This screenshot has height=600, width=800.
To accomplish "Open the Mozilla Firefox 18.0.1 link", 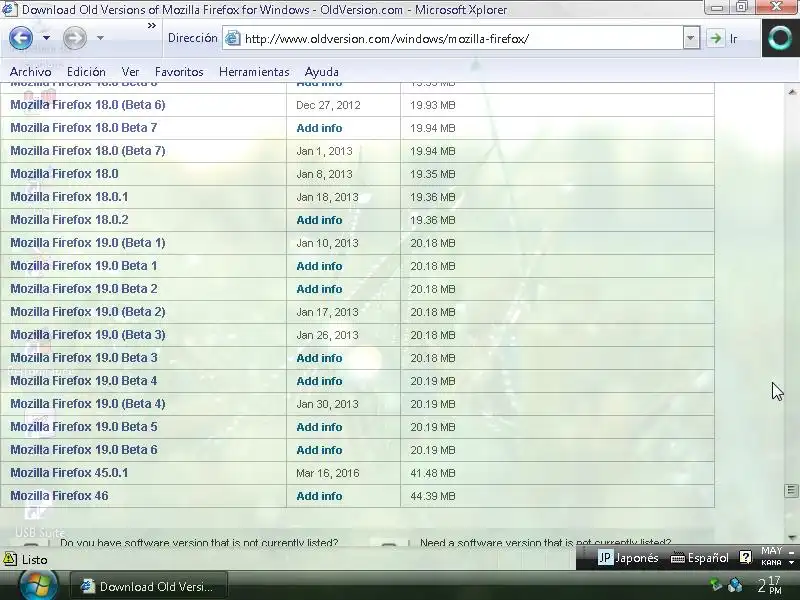I will pos(69,196).
